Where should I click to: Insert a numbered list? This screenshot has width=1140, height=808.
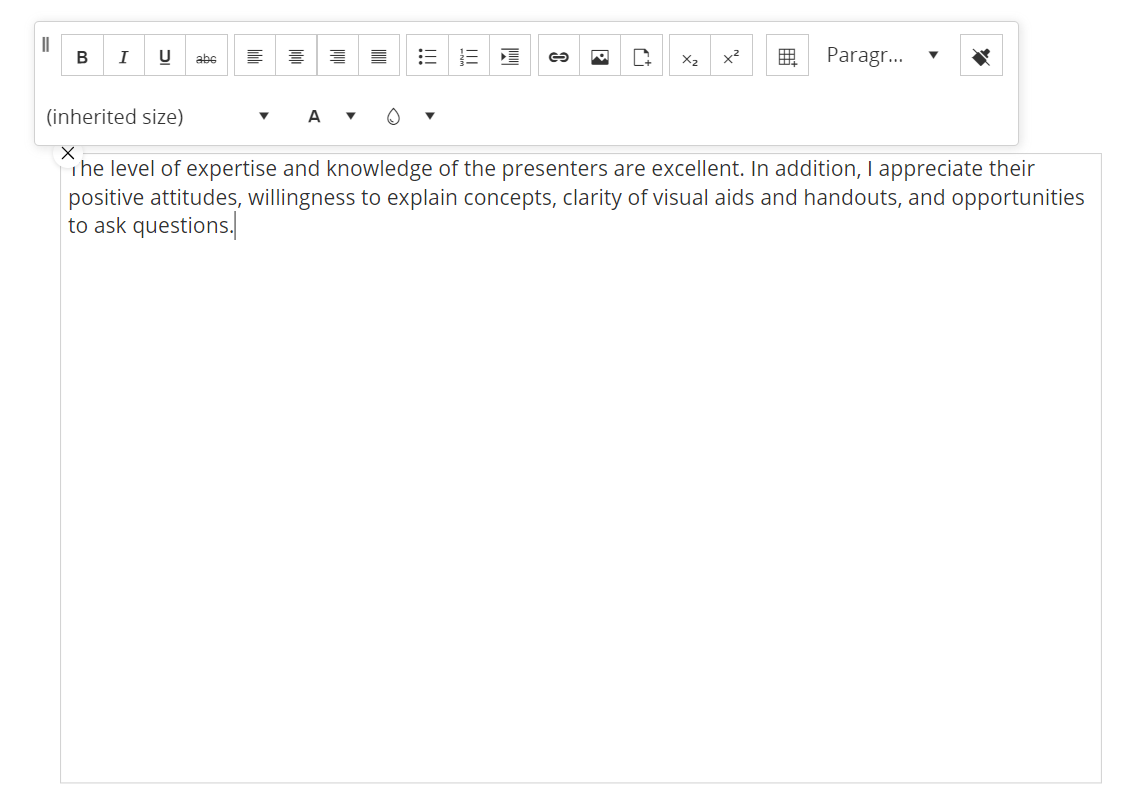point(469,56)
